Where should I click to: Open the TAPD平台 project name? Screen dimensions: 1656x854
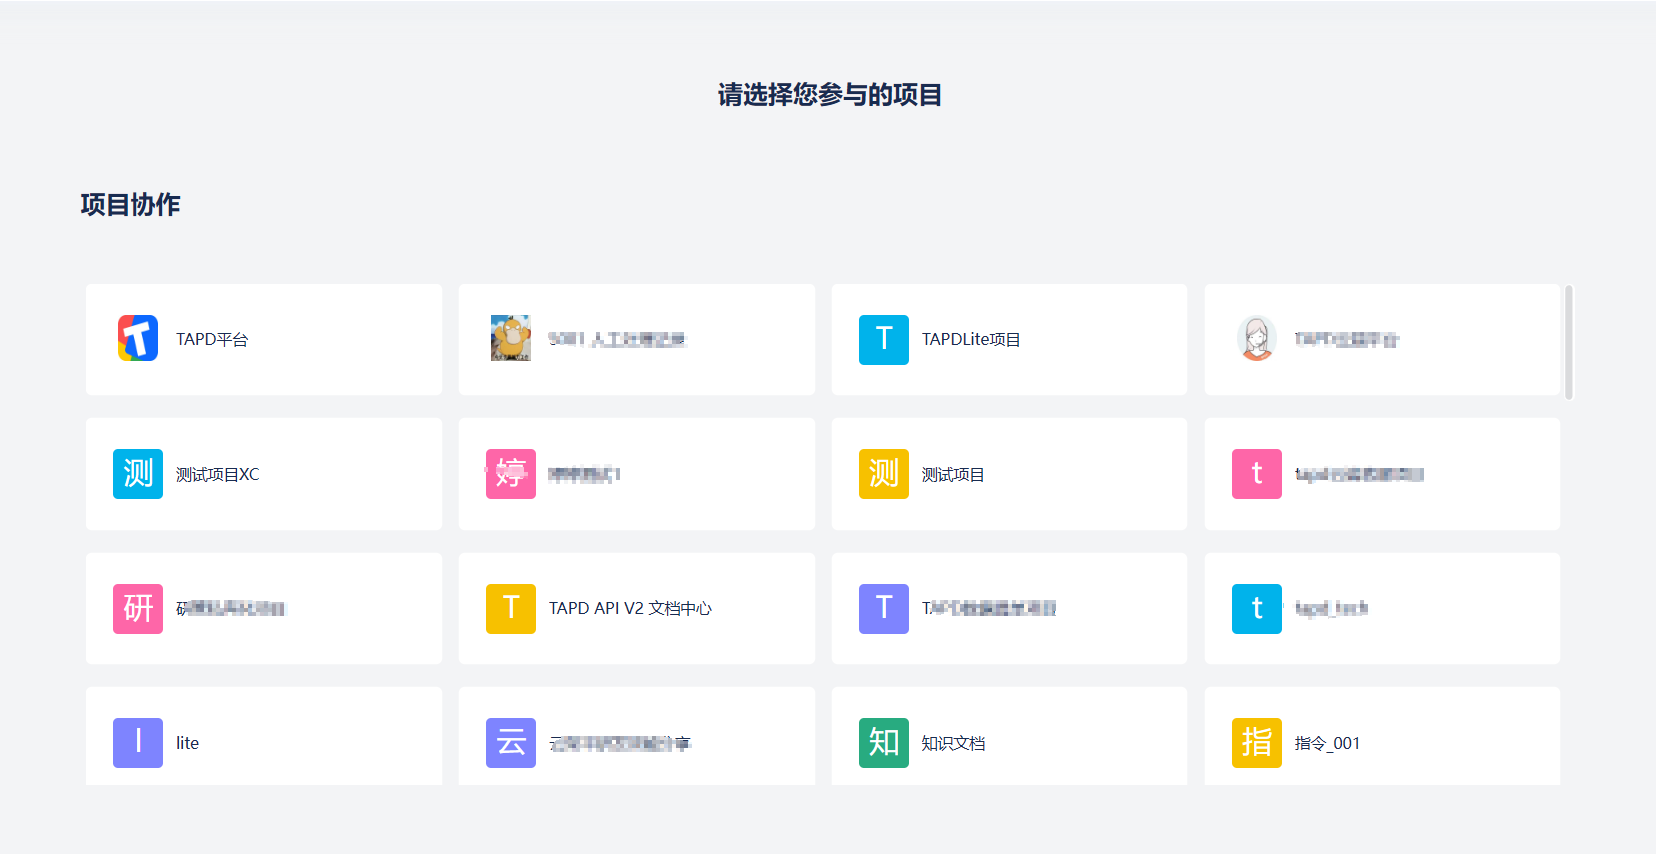pyautogui.click(x=212, y=340)
